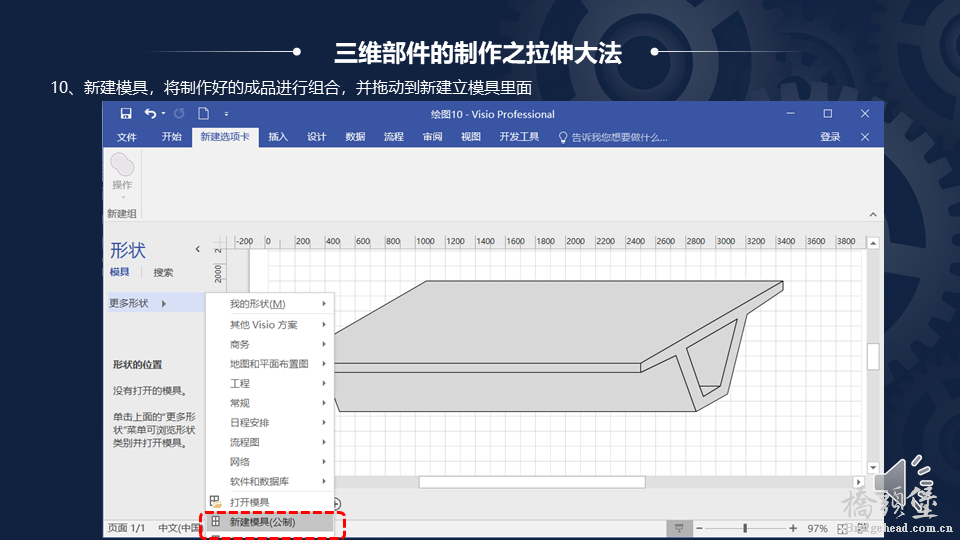The height and width of the screenshot is (540, 960).
Task: Click the horizontal scrollbar right arrow
Action: [858, 482]
